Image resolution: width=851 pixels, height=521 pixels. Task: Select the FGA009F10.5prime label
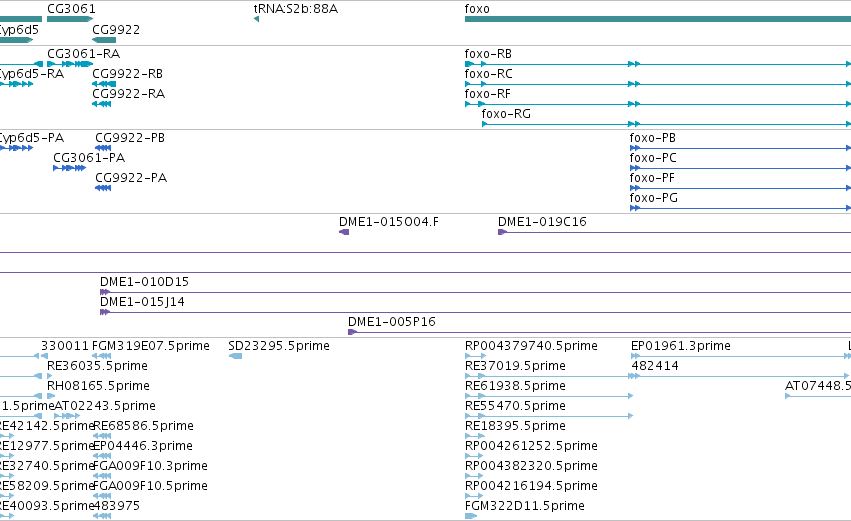tap(150, 487)
